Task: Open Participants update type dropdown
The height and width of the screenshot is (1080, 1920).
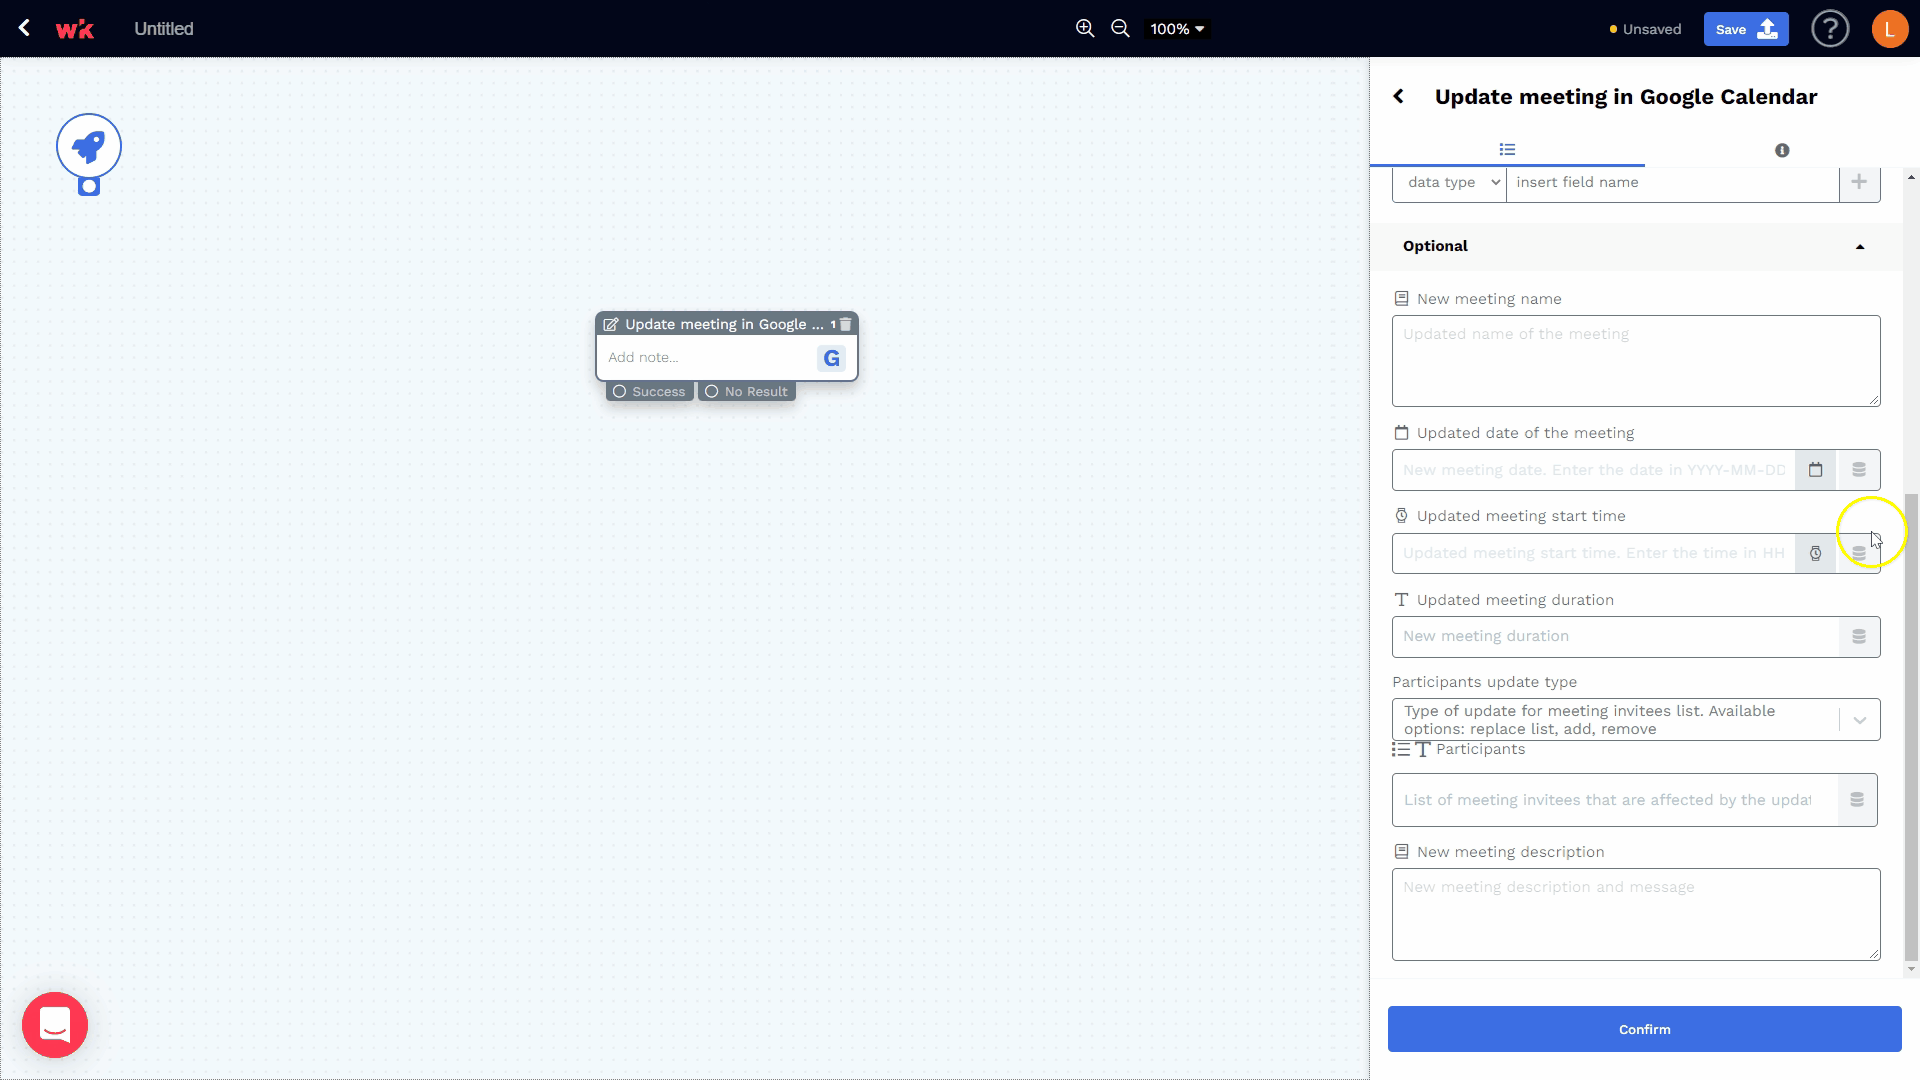Action: click(1636, 720)
